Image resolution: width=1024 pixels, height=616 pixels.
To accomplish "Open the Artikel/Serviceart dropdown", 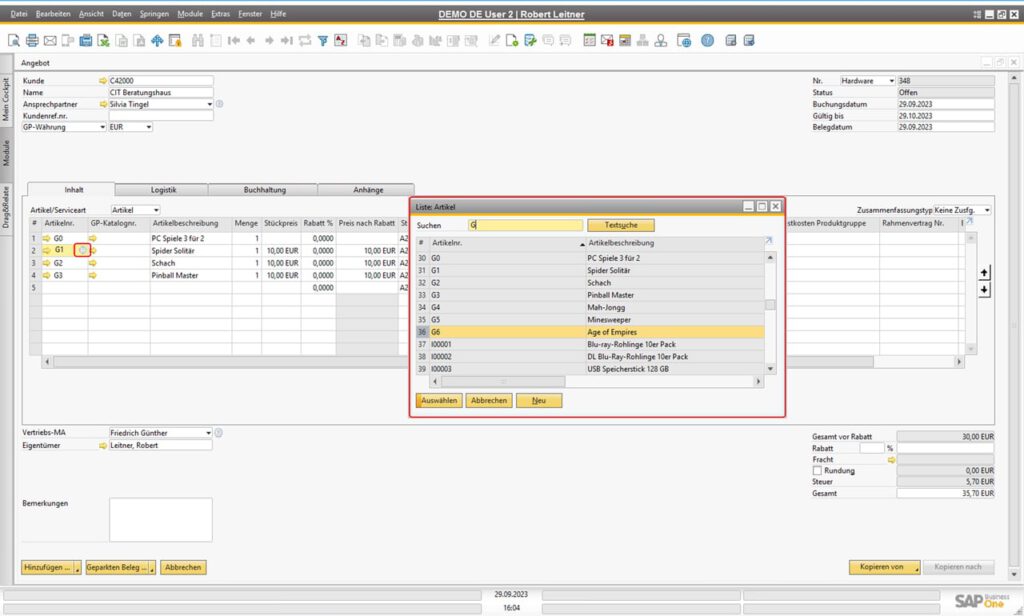I will tap(156, 210).
